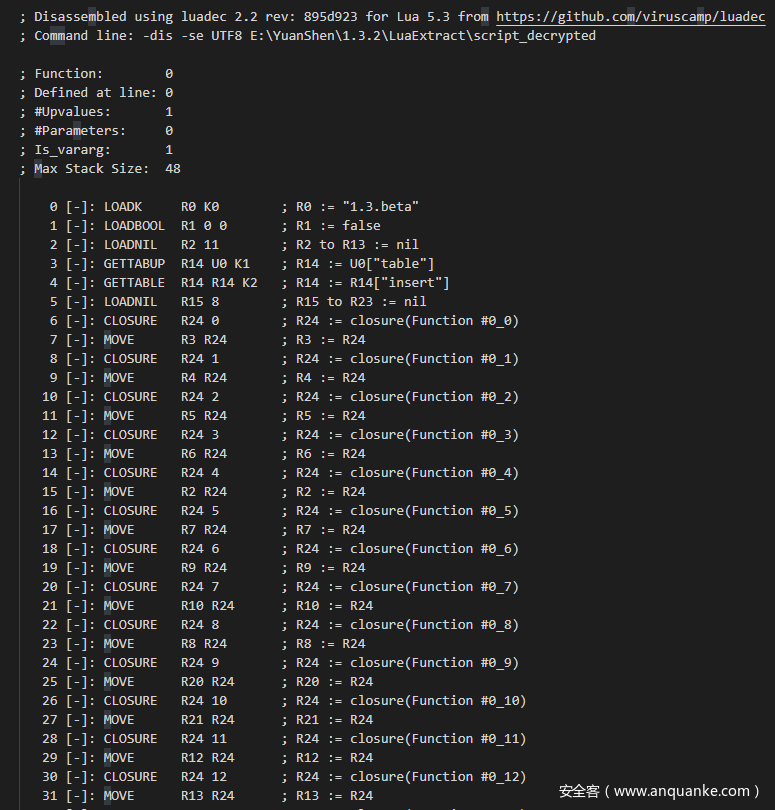
Task: Click the LOADNIL R15 8 instruction
Action: coord(161,302)
